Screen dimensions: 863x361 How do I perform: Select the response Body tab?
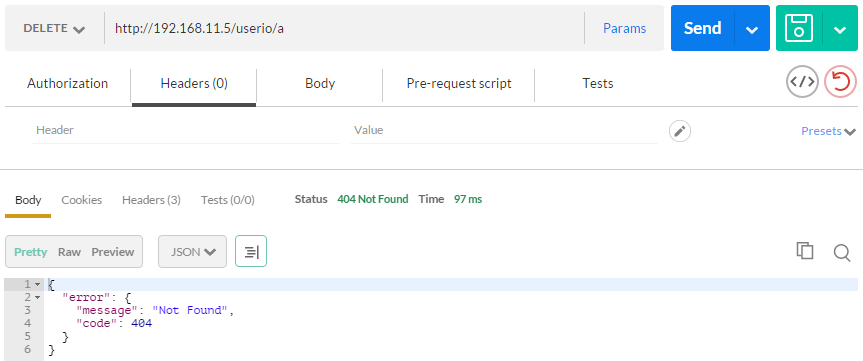28,200
